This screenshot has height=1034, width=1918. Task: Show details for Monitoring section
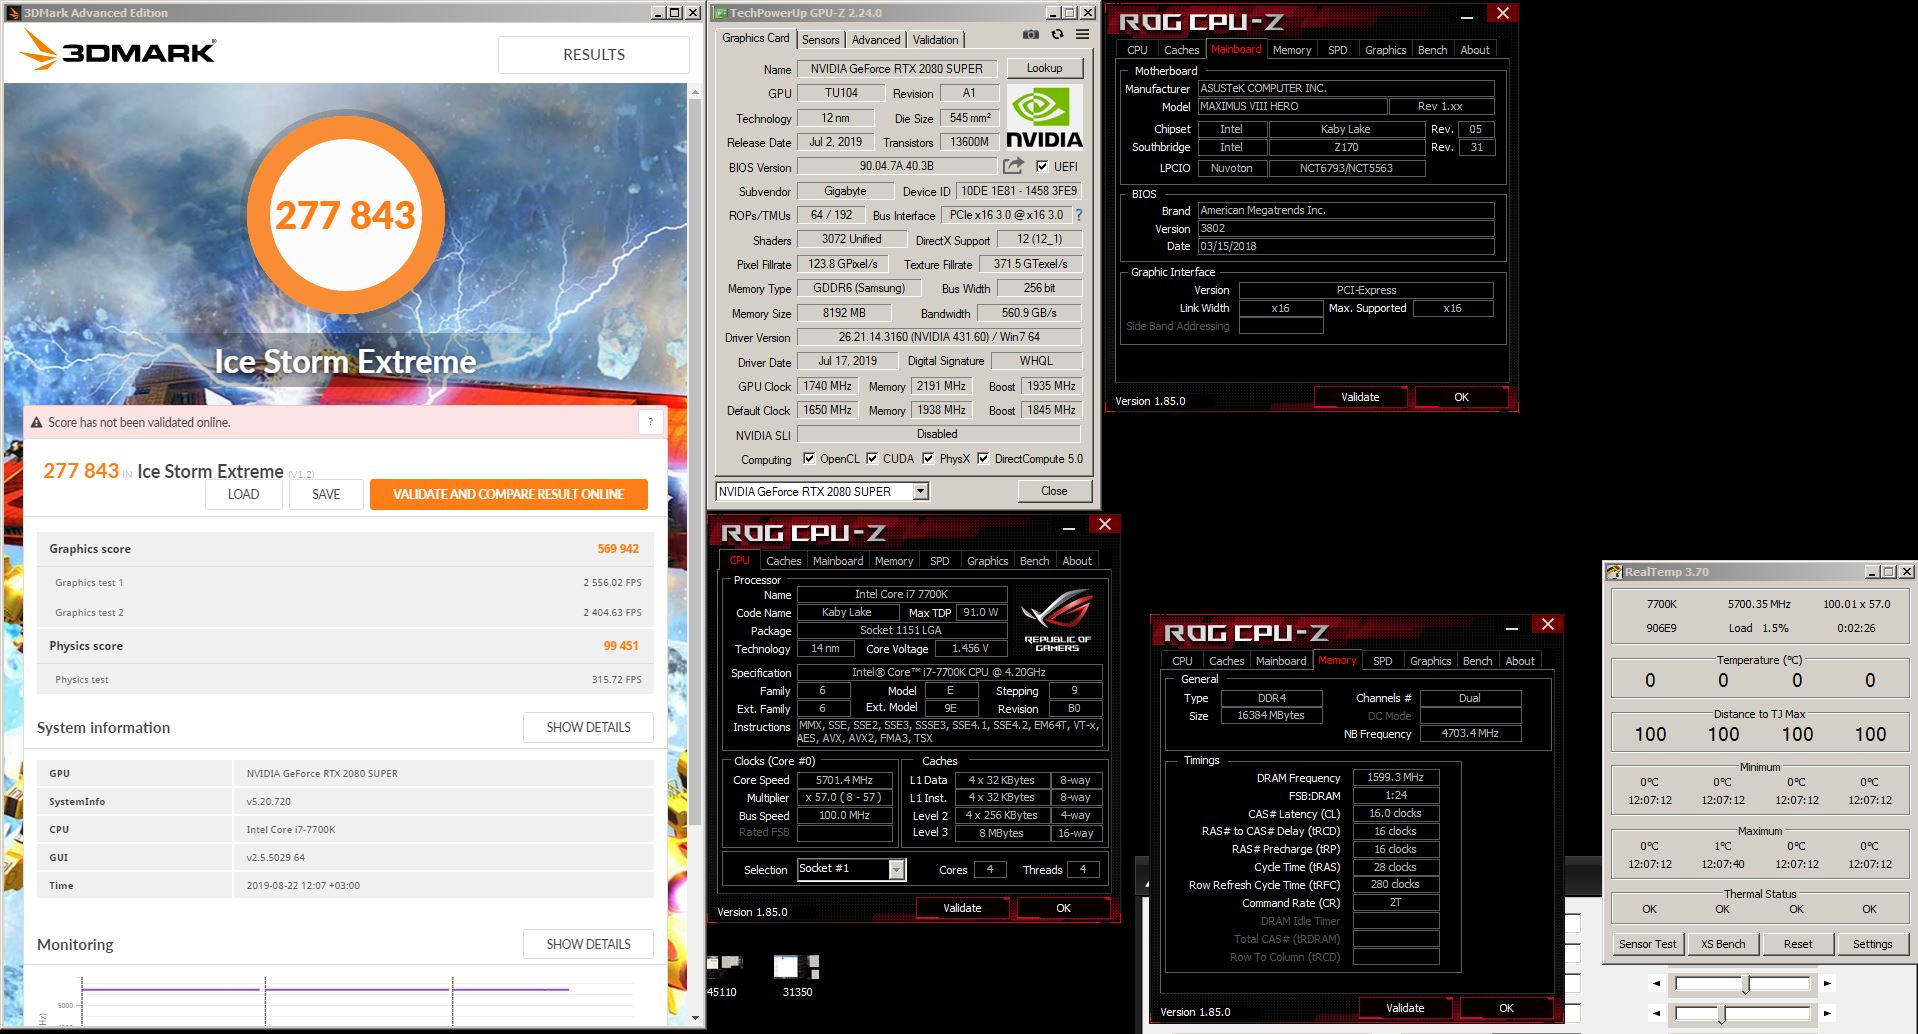pyautogui.click(x=588, y=944)
